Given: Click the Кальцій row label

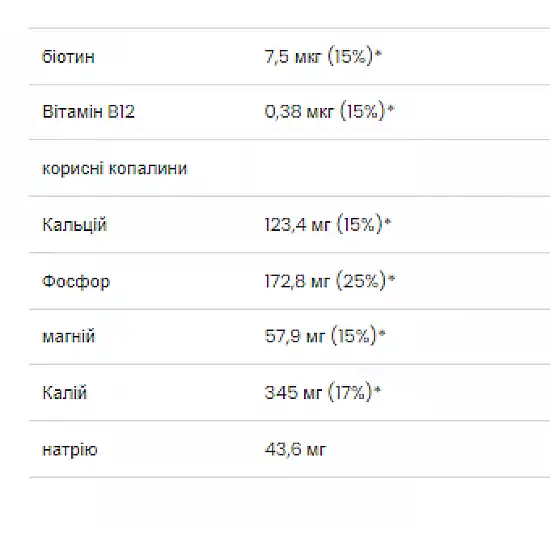Looking at the screenshot, I should (x=74, y=224).
